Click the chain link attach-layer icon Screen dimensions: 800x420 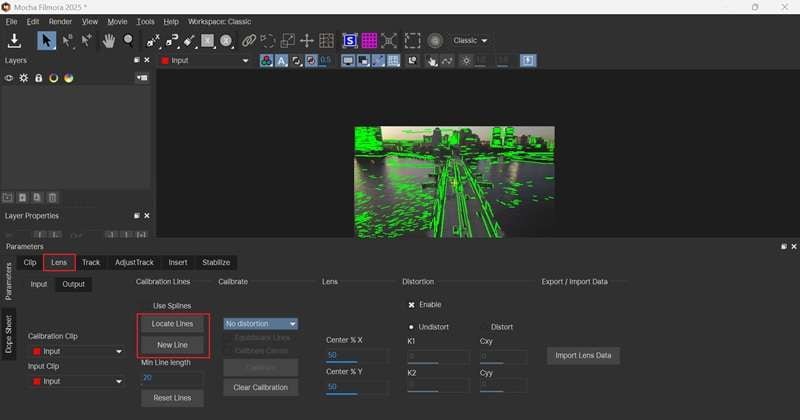248,40
